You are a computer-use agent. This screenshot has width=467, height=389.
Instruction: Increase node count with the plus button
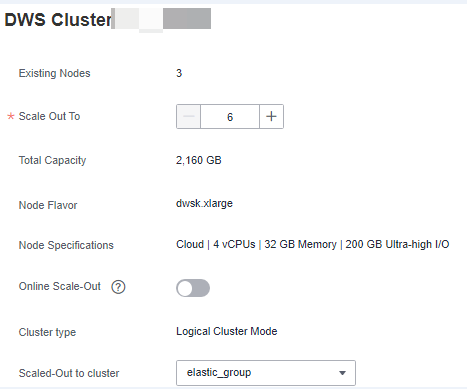click(271, 116)
